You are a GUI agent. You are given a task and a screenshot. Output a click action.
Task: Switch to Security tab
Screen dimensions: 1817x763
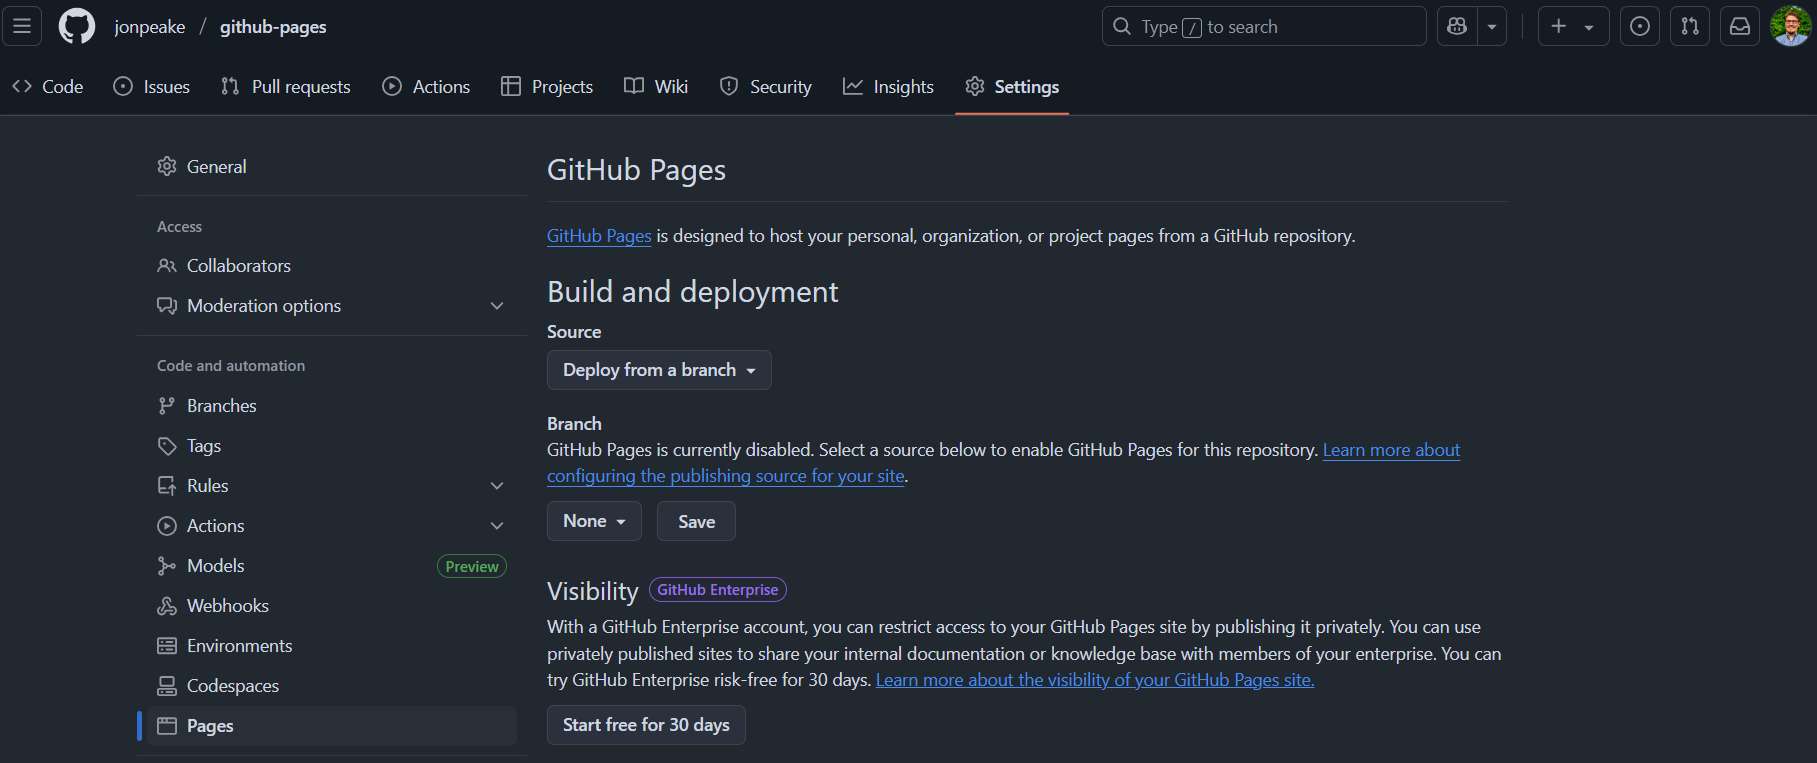[766, 87]
